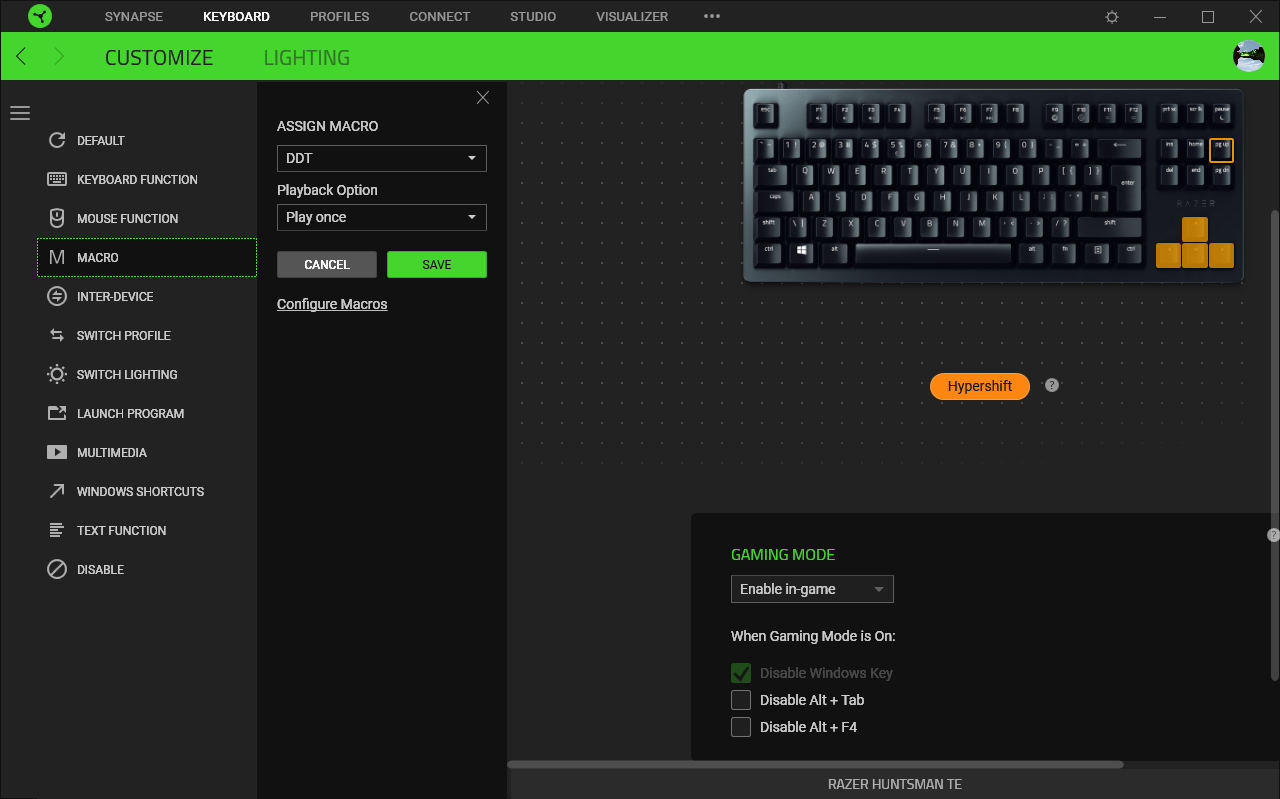Toggle the Disable Windows Key checkbox
Screen dimensions: 1280x799
pyautogui.click(x=741, y=673)
